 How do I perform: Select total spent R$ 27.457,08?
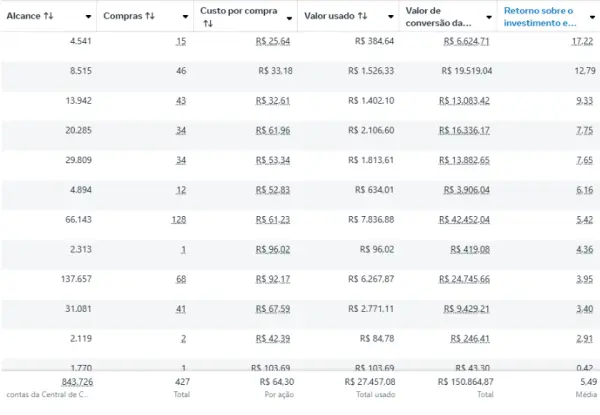[x=370, y=382]
